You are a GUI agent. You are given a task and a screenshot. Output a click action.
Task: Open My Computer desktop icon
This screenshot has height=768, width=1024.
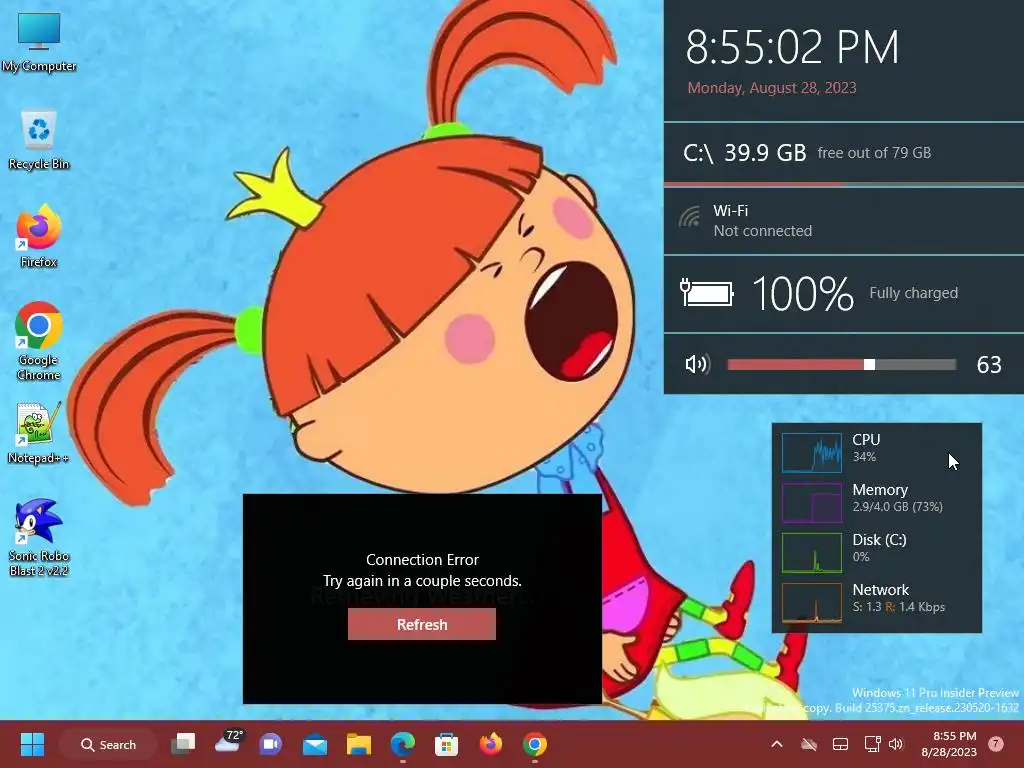pos(39,41)
